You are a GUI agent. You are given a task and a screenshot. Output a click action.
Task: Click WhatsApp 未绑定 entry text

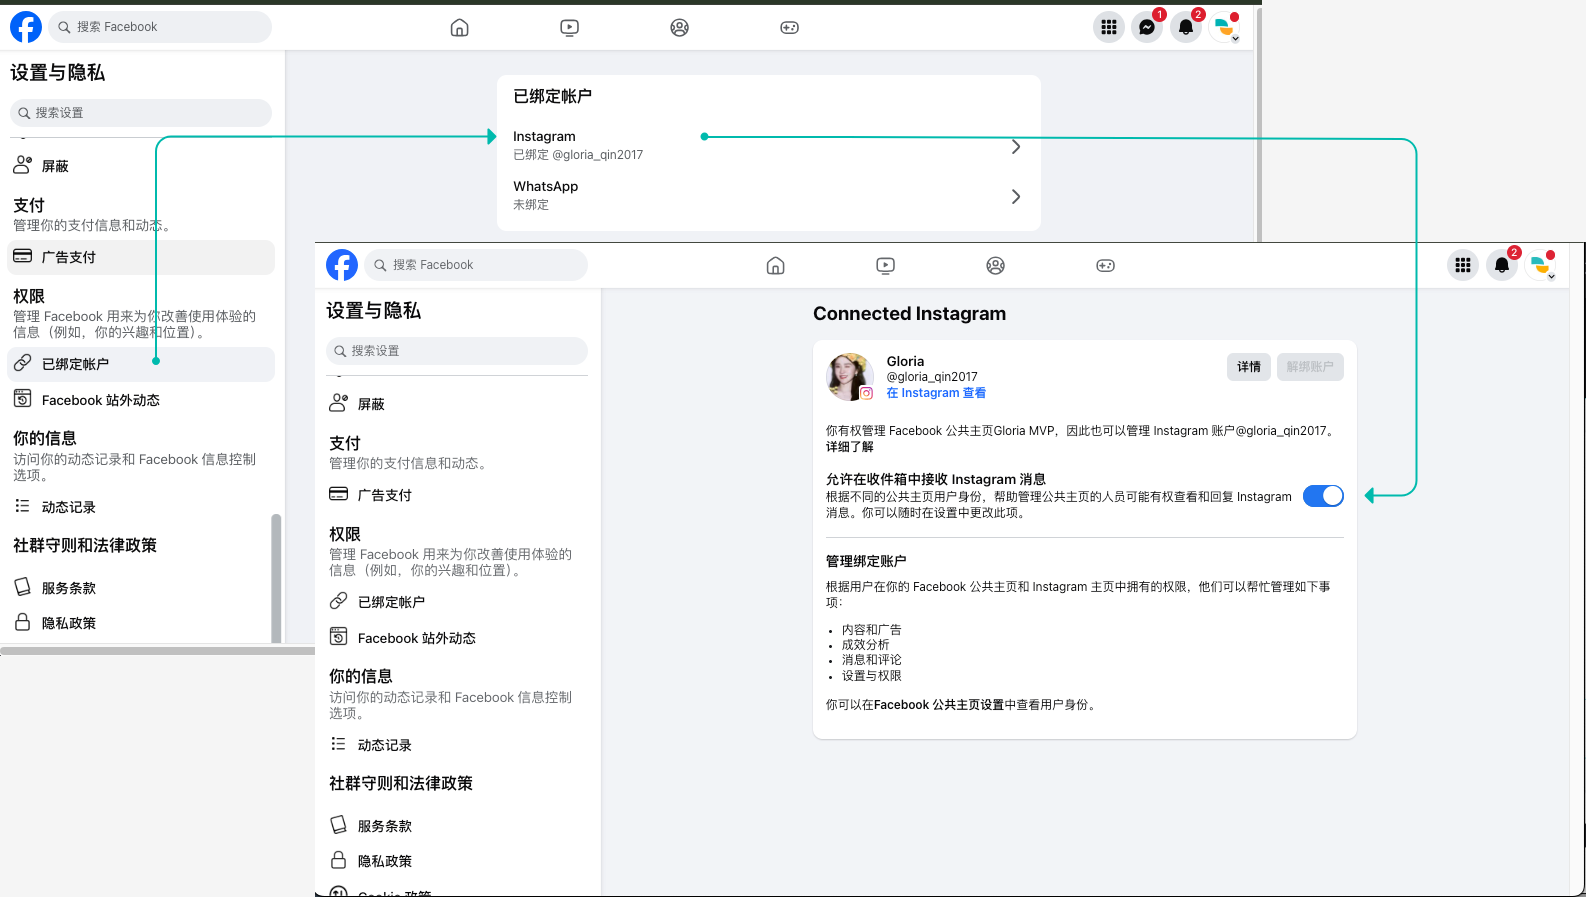tap(531, 205)
